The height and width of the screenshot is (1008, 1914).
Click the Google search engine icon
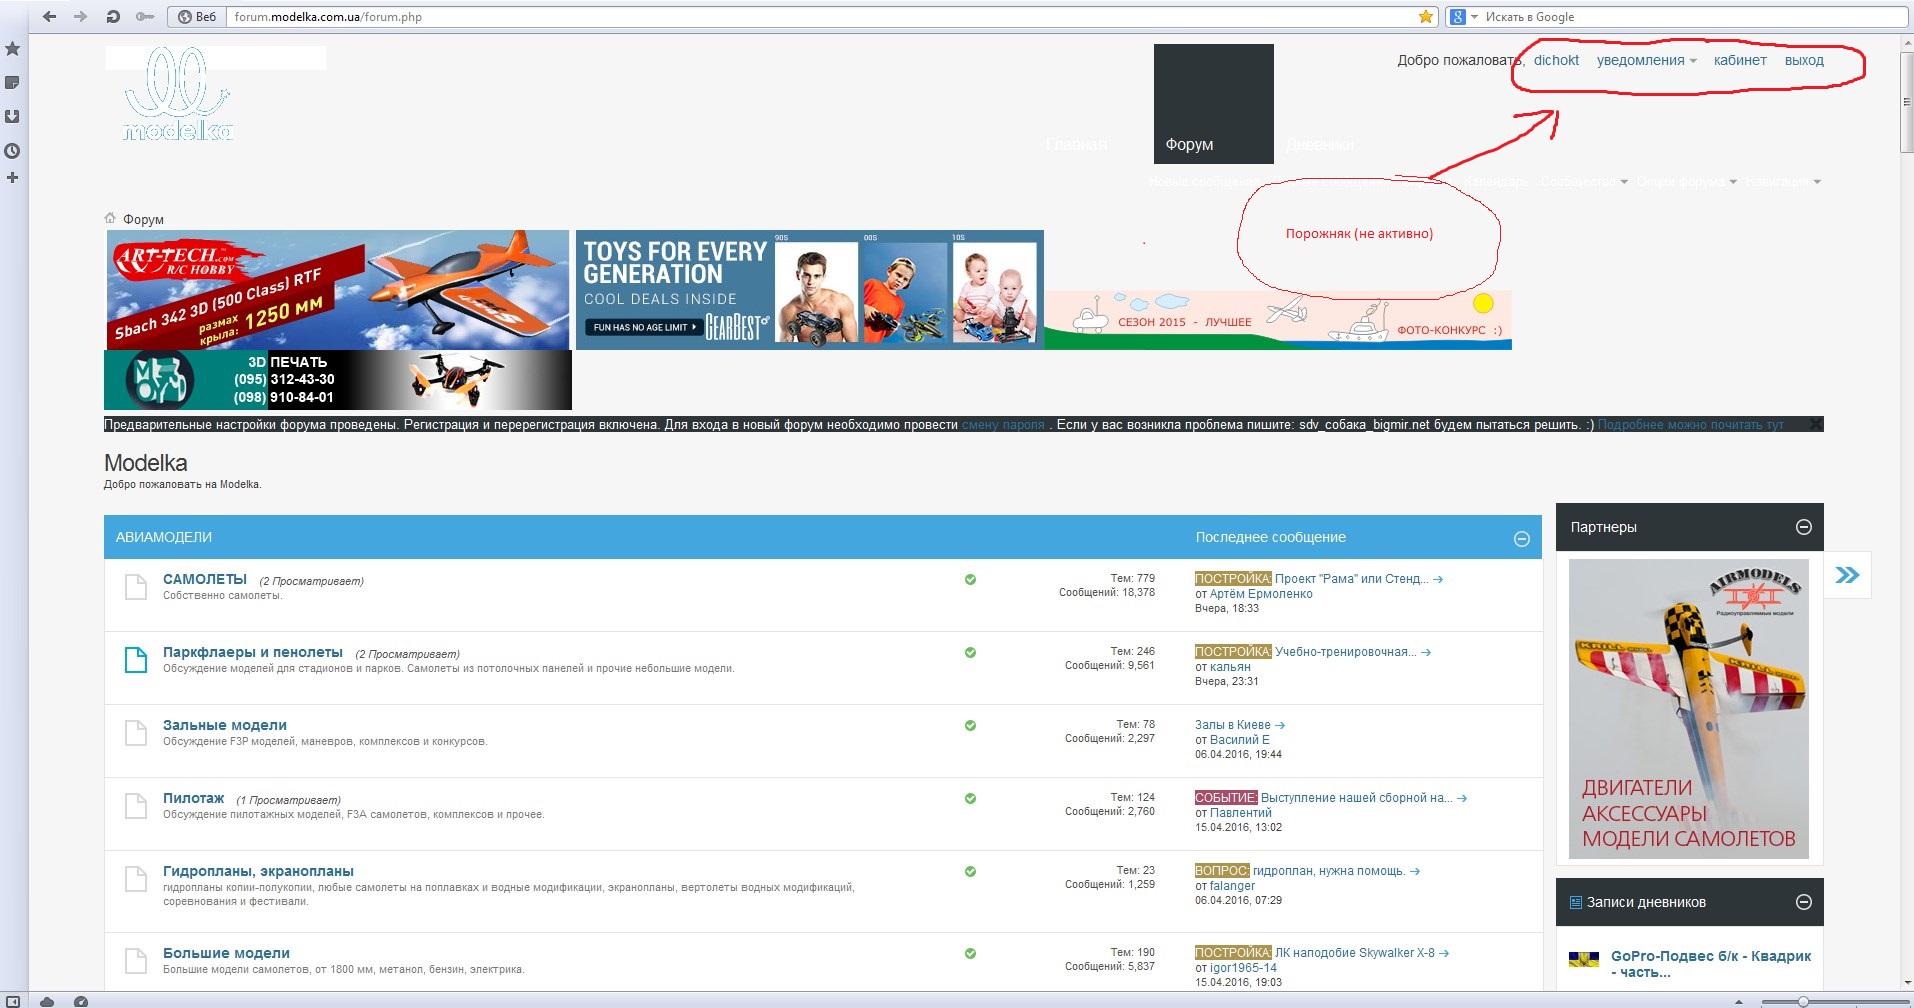pos(1458,16)
